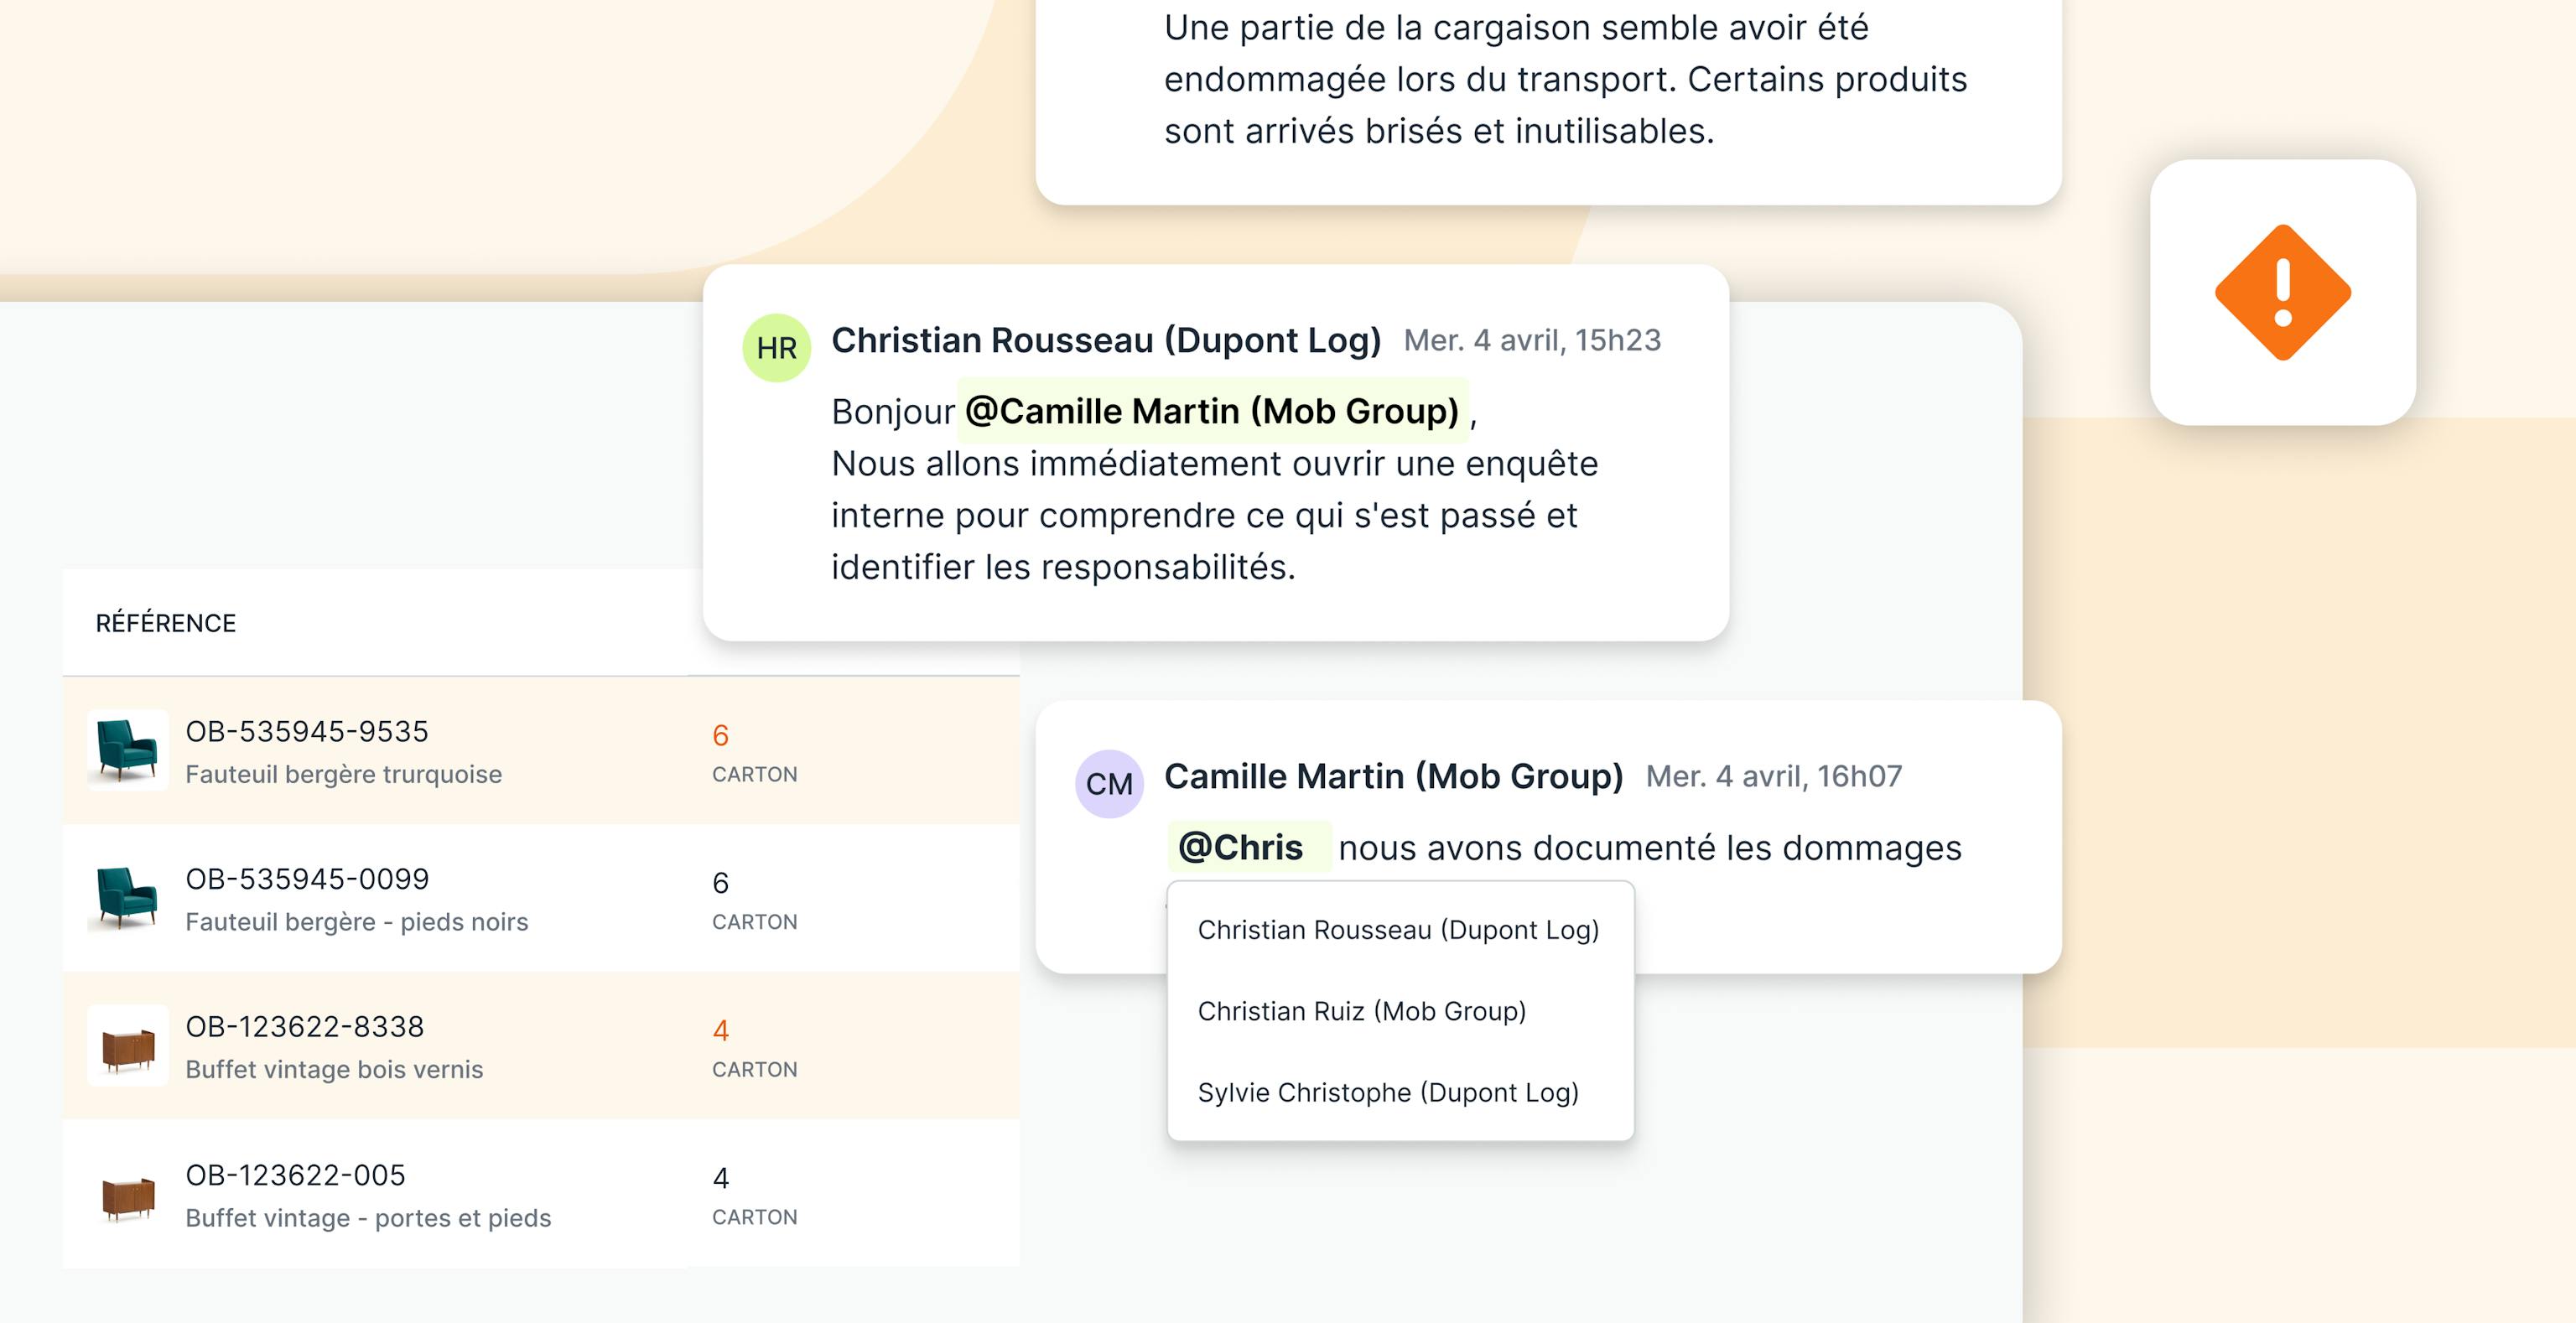The image size is (2576, 1323).
Task: Pick Sylvie Christophe (Dupont Log) from list
Action: click(x=1388, y=1092)
